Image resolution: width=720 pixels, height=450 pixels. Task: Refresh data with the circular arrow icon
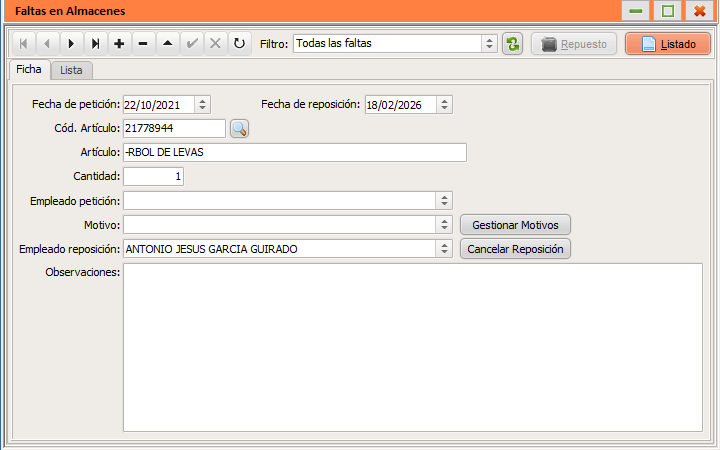239,44
